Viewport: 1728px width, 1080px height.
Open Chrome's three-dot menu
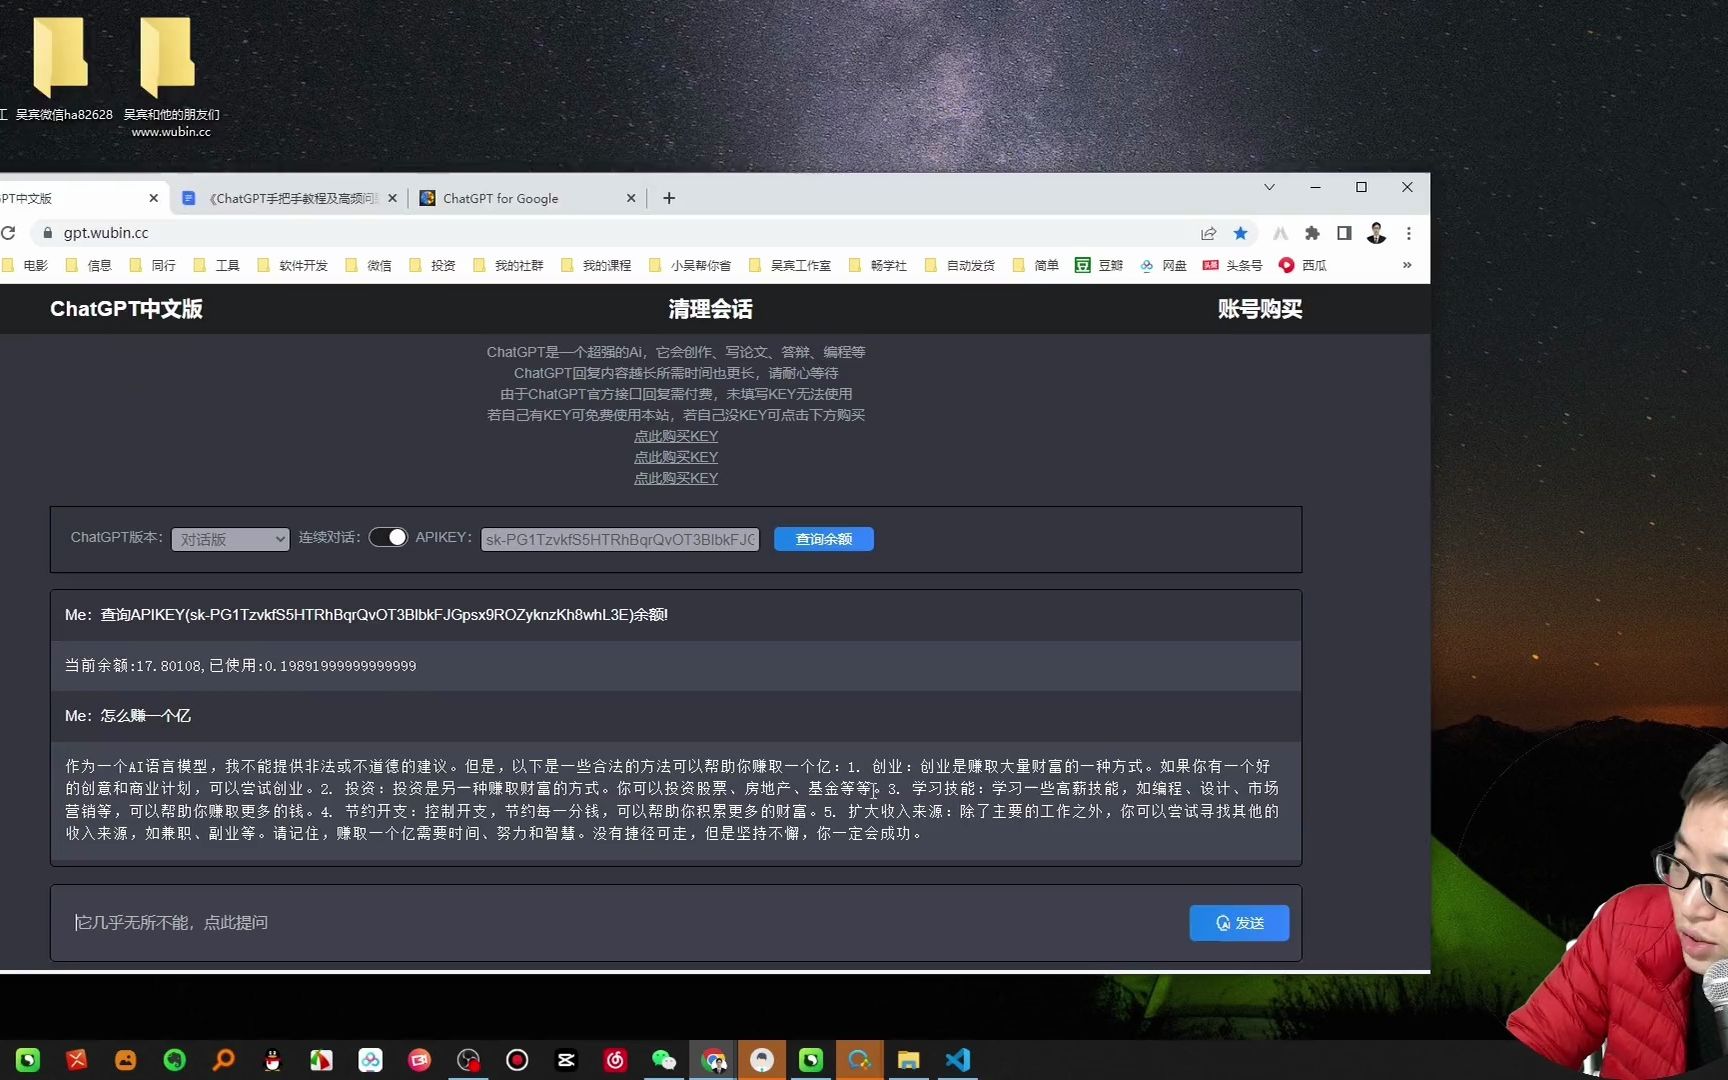point(1408,233)
